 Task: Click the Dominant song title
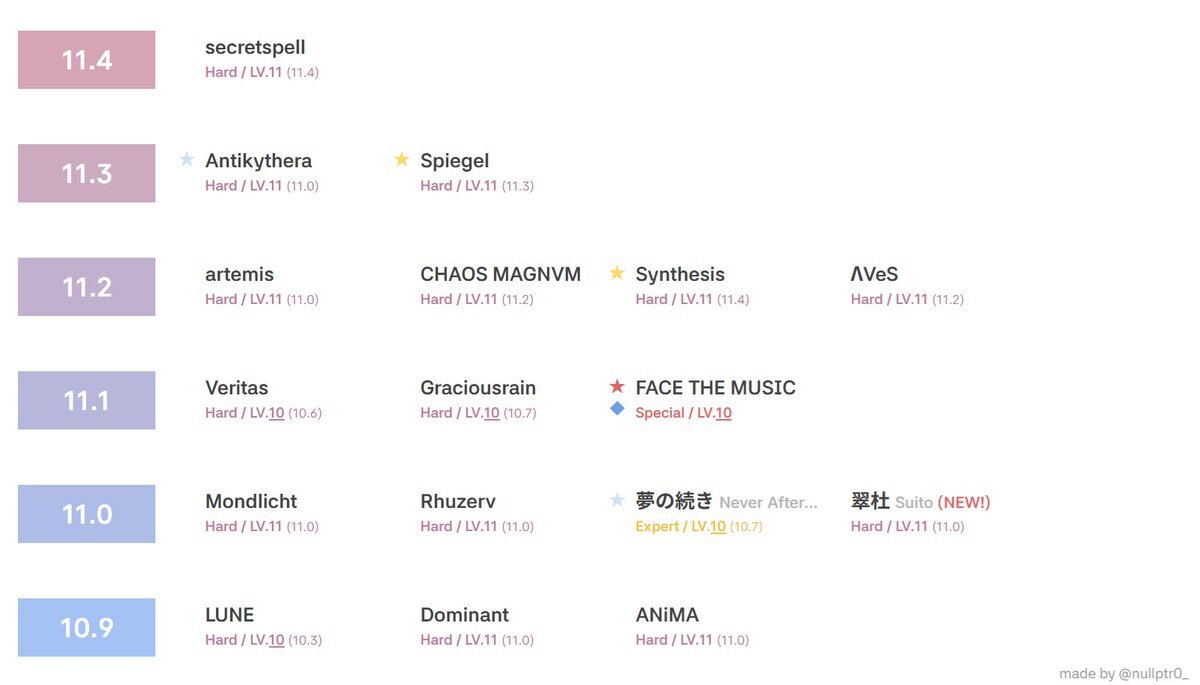tap(464, 615)
